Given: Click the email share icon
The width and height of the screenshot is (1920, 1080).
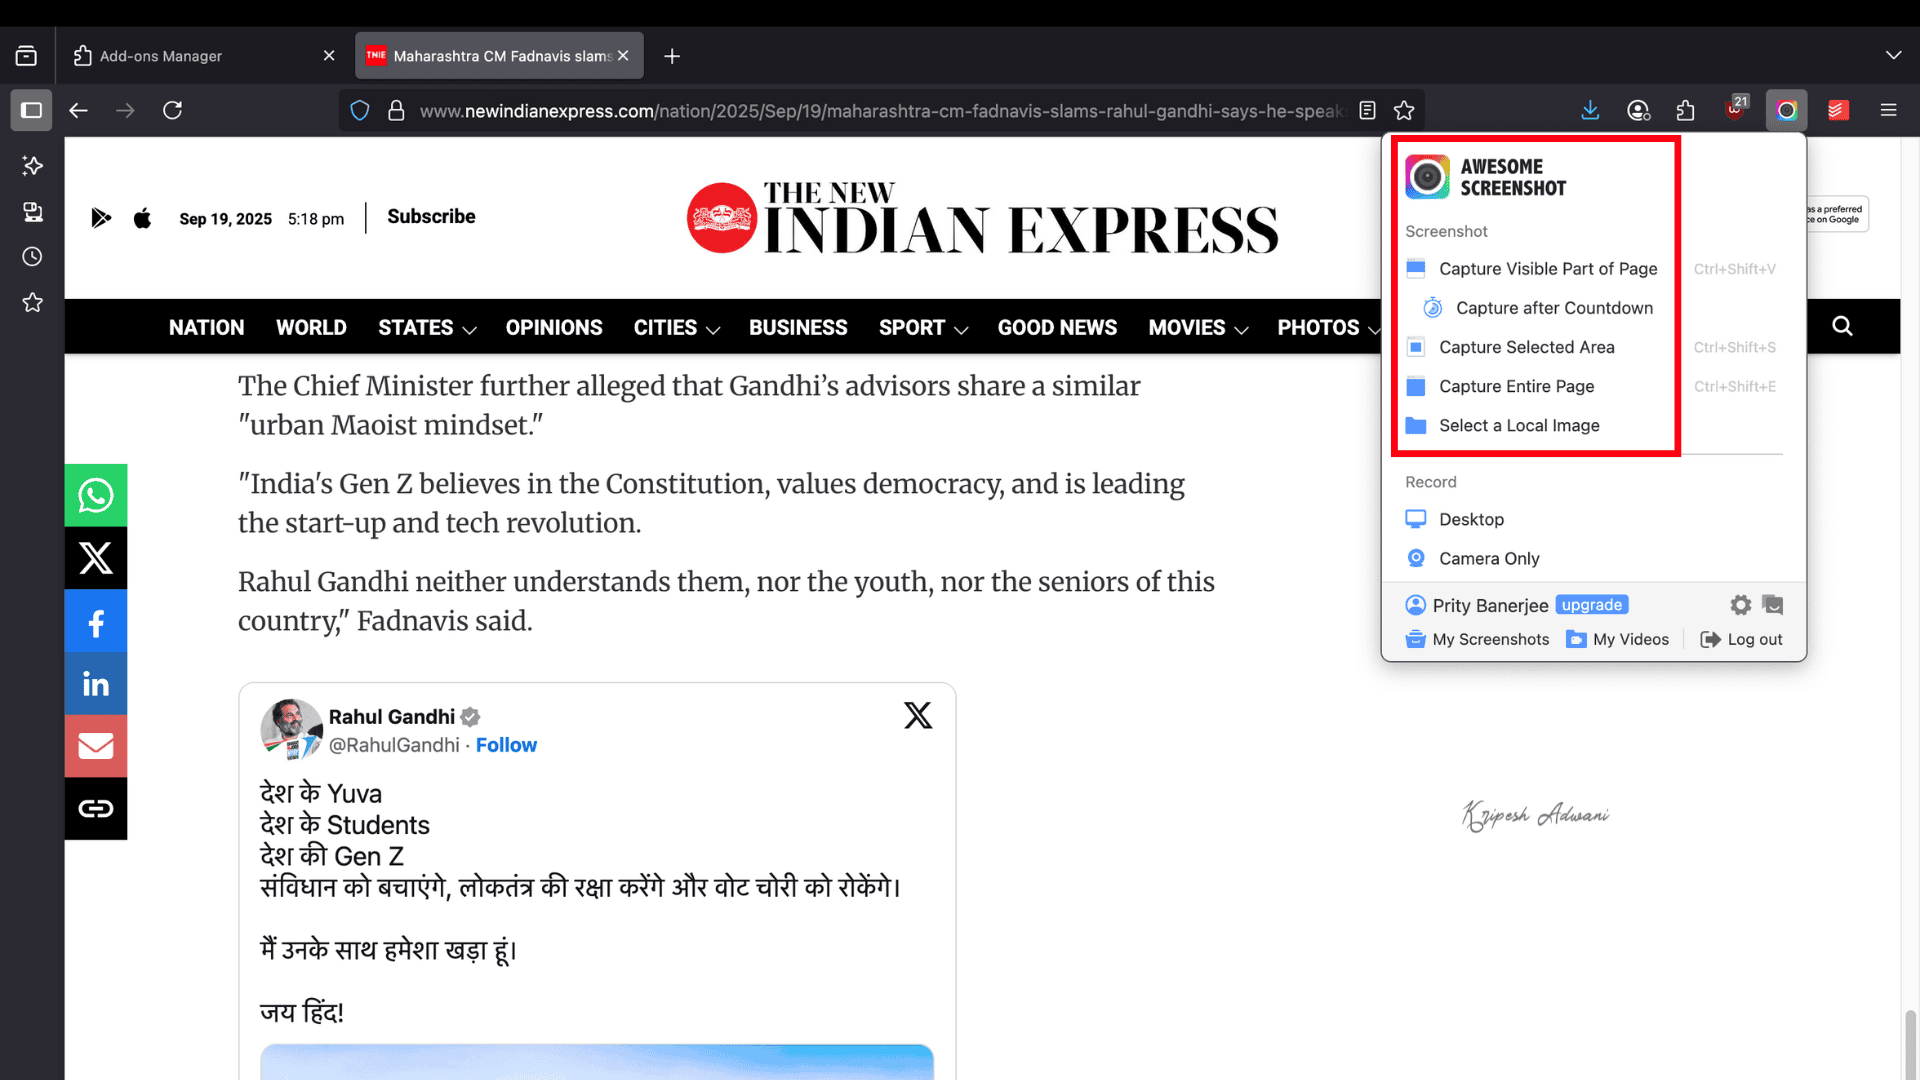Looking at the screenshot, I should coord(96,746).
